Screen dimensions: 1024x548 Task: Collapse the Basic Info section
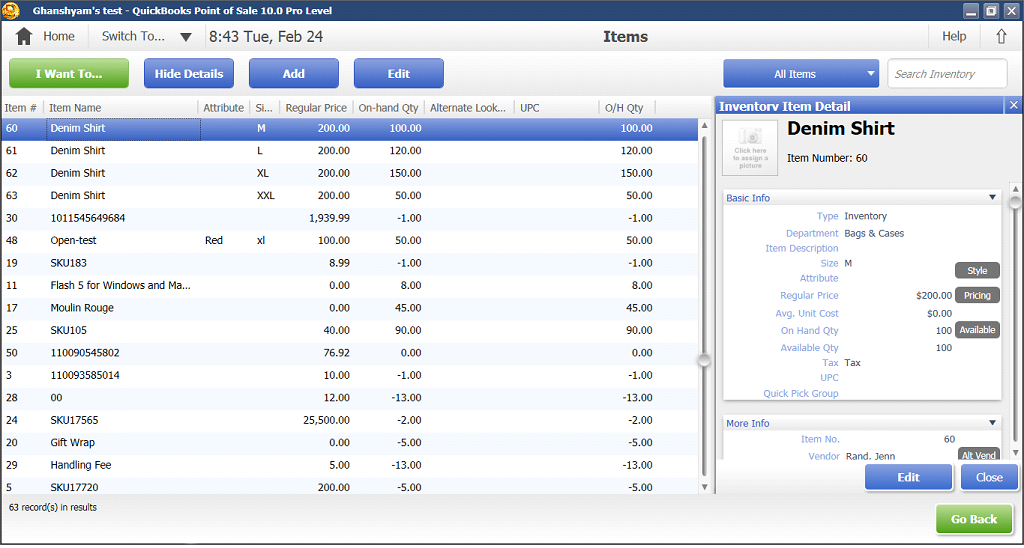coord(992,198)
